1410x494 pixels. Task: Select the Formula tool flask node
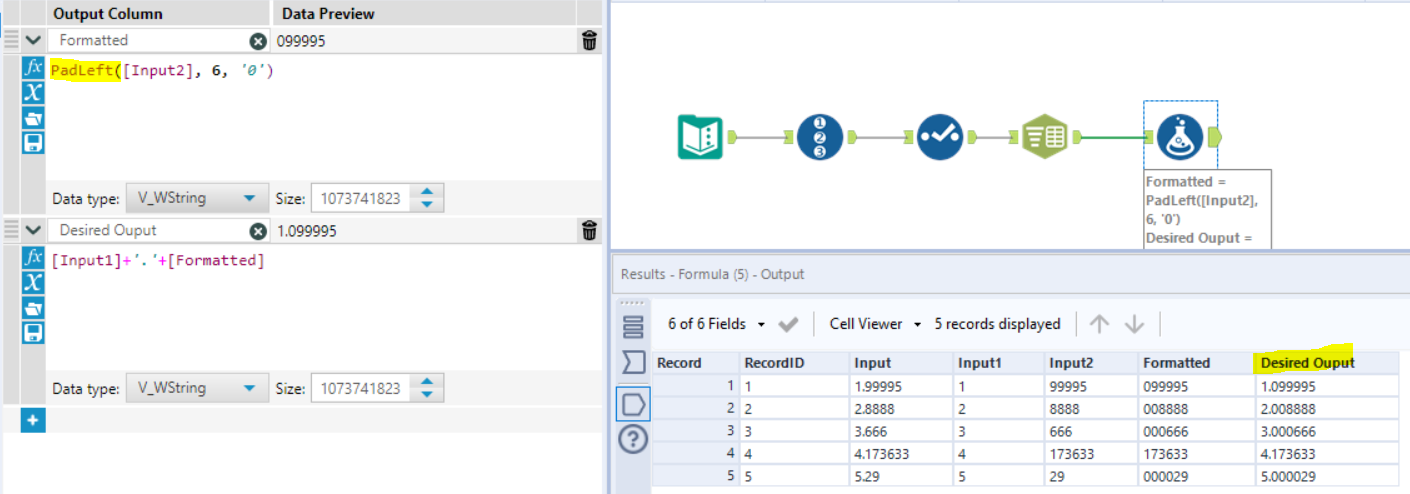coord(1180,137)
